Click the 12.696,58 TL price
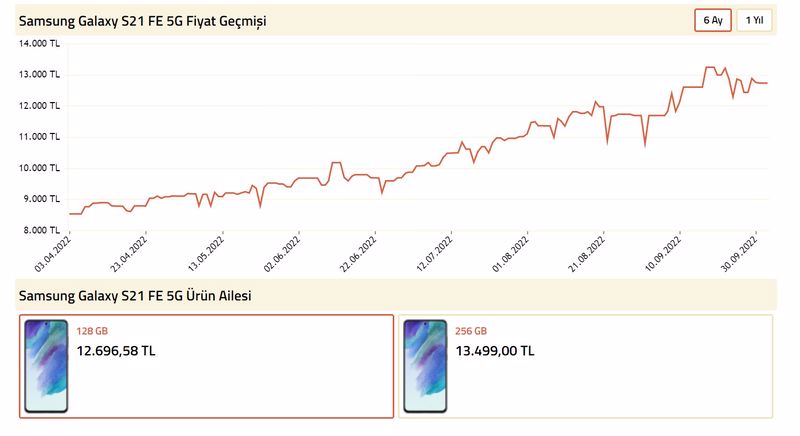 [x=116, y=351]
